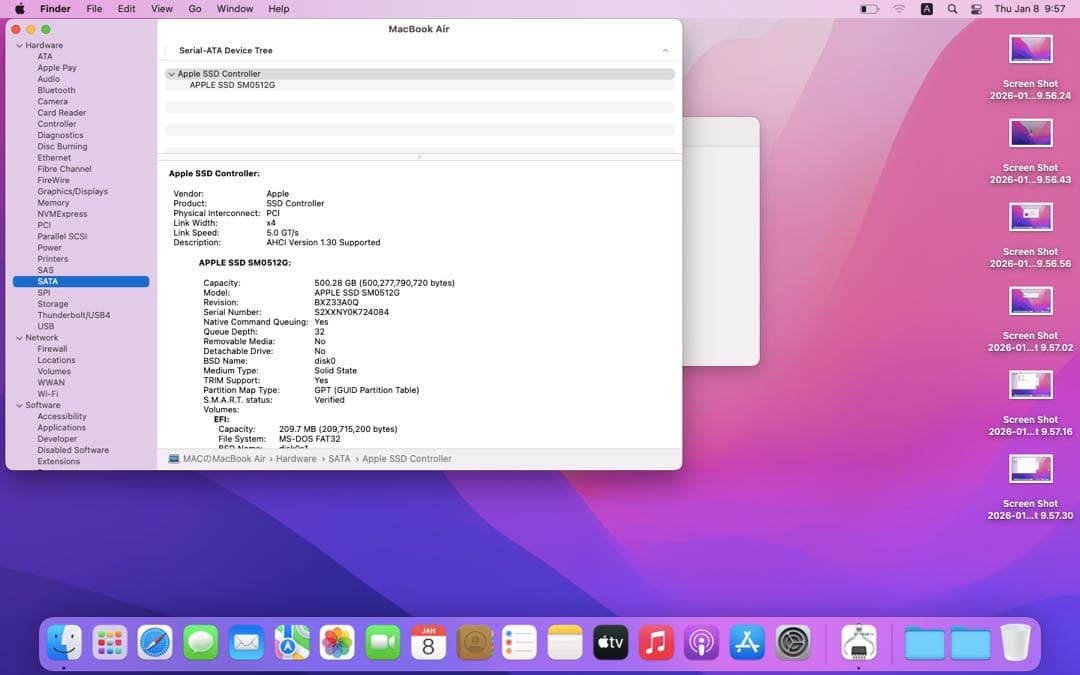Open the App Store from the Dock

(x=747, y=643)
